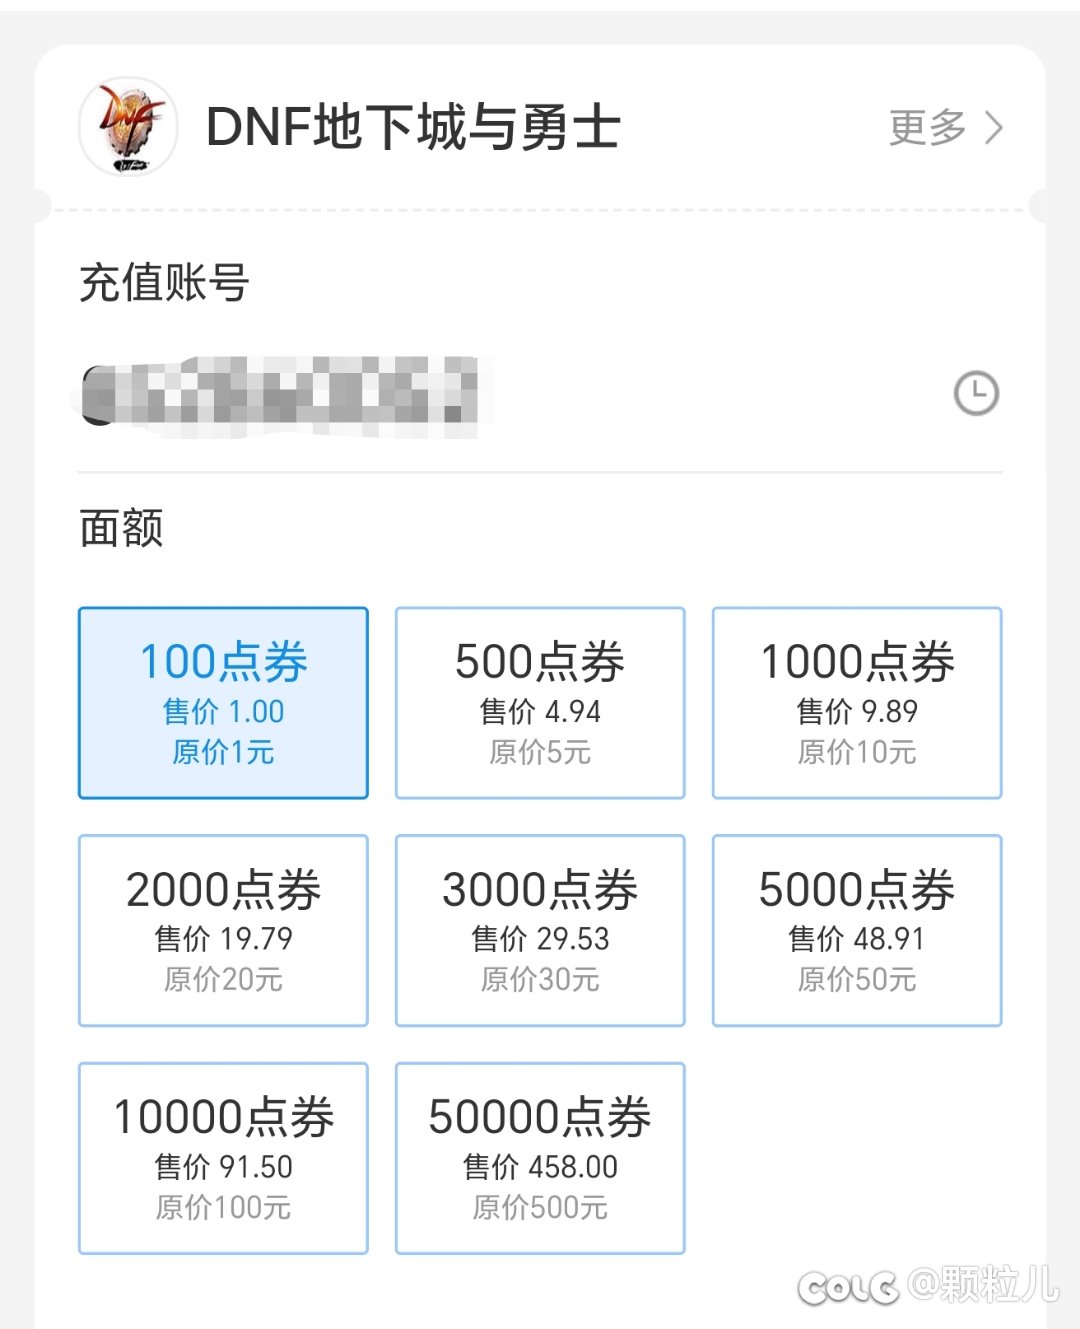Select the 10000点券 denomination

[223, 1158]
